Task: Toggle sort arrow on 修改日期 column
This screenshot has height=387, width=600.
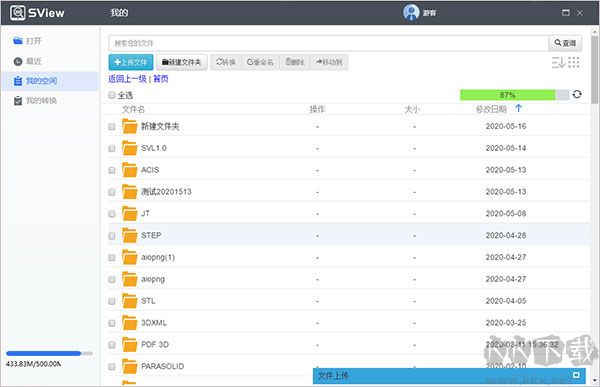Action: [518, 108]
